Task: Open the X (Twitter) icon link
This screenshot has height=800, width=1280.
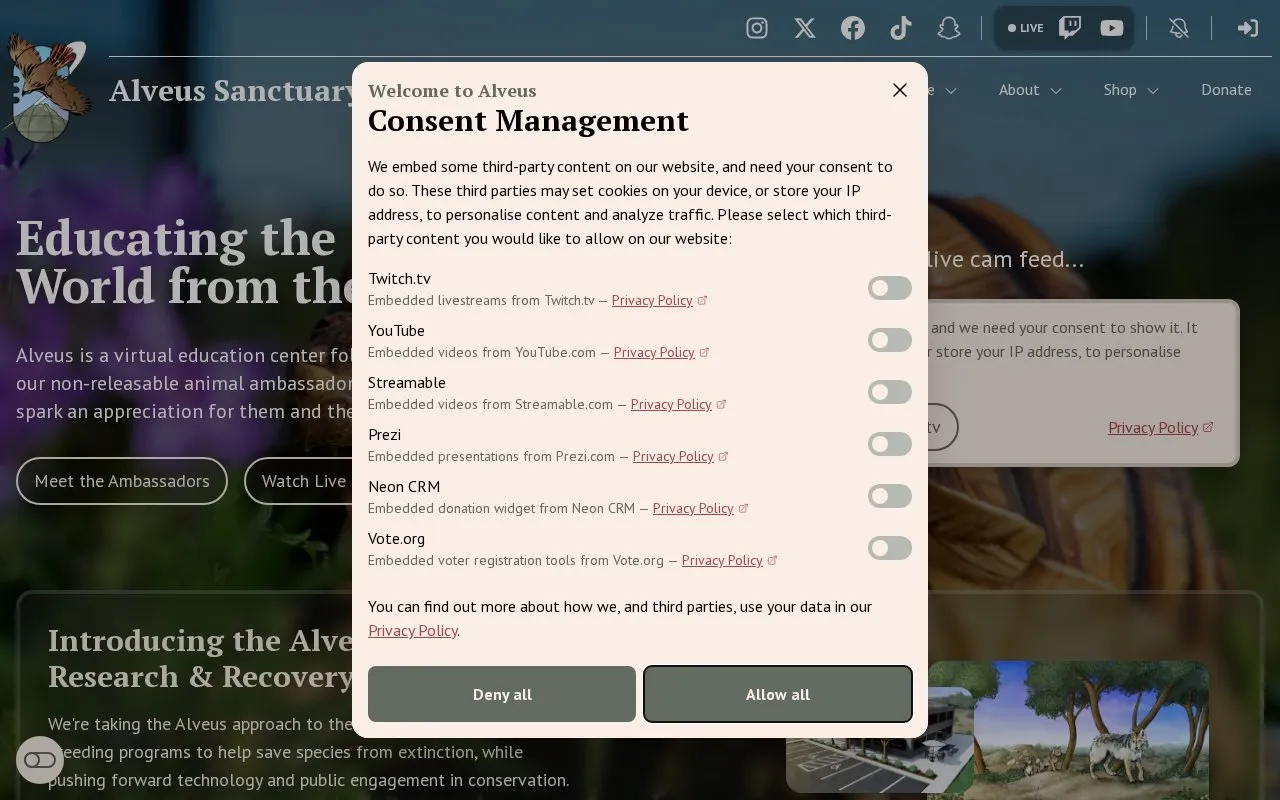Action: pyautogui.click(x=805, y=28)
